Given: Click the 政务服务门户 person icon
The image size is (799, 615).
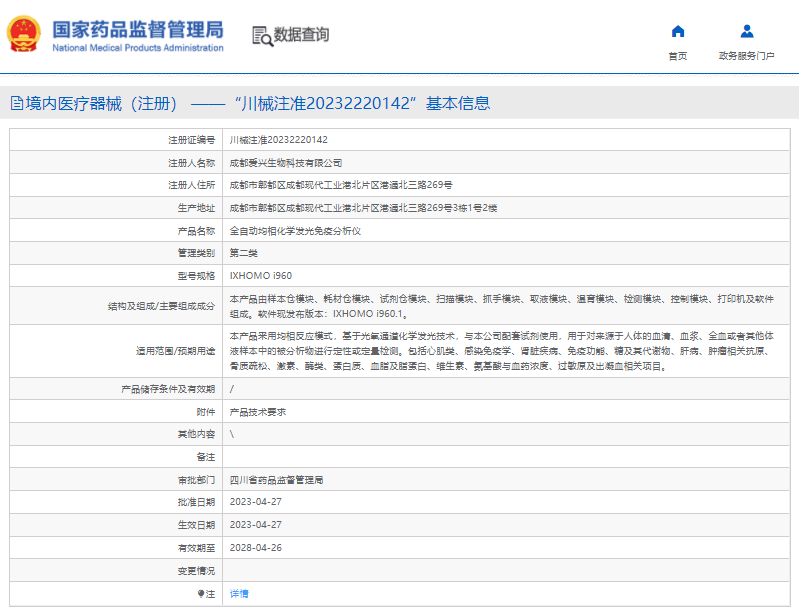Looking at the screenshot, I should [x=746, y=31].
